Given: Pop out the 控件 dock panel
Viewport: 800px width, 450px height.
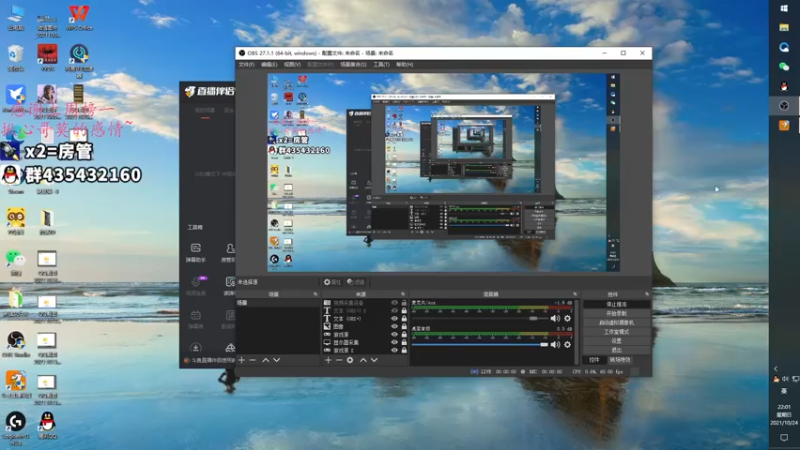Looking at the screenshot, I should coord(647,294).
